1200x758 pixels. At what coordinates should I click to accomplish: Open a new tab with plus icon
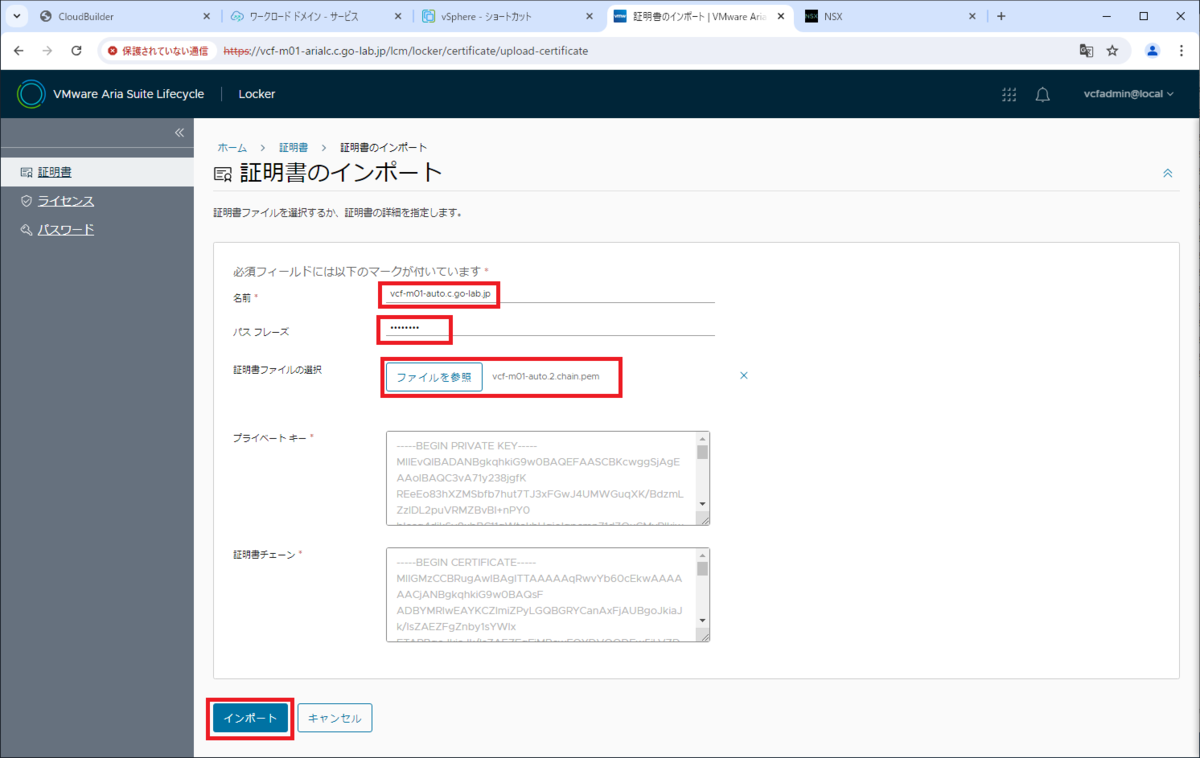tap(1001, 16)
